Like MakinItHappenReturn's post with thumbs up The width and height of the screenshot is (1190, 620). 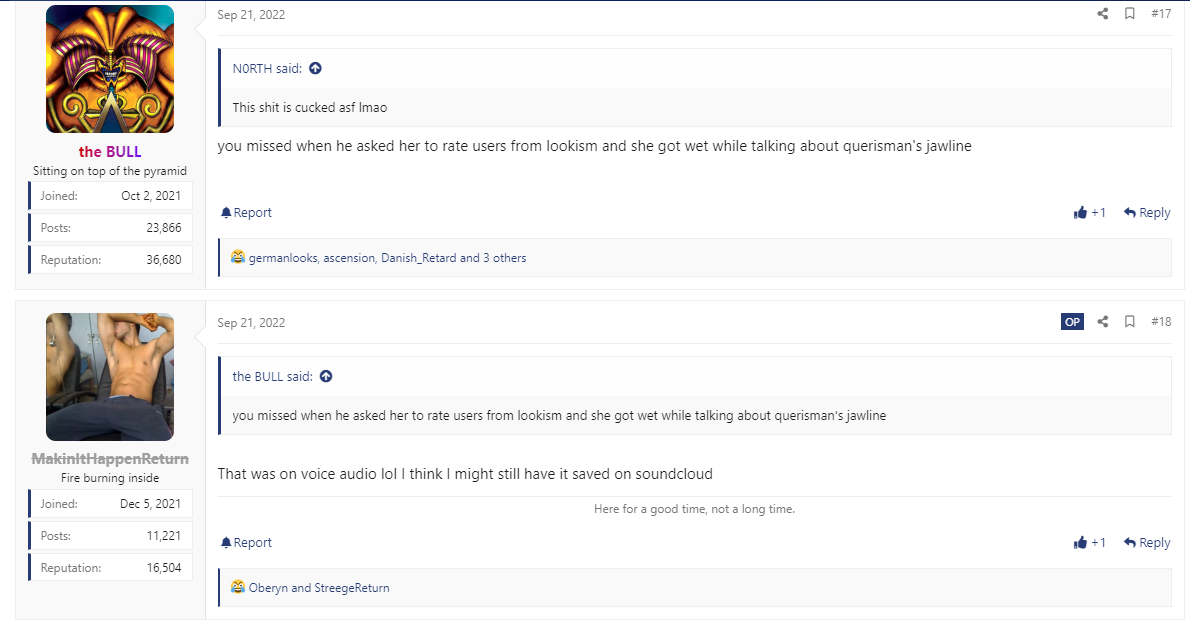[x=1089, y=543]
